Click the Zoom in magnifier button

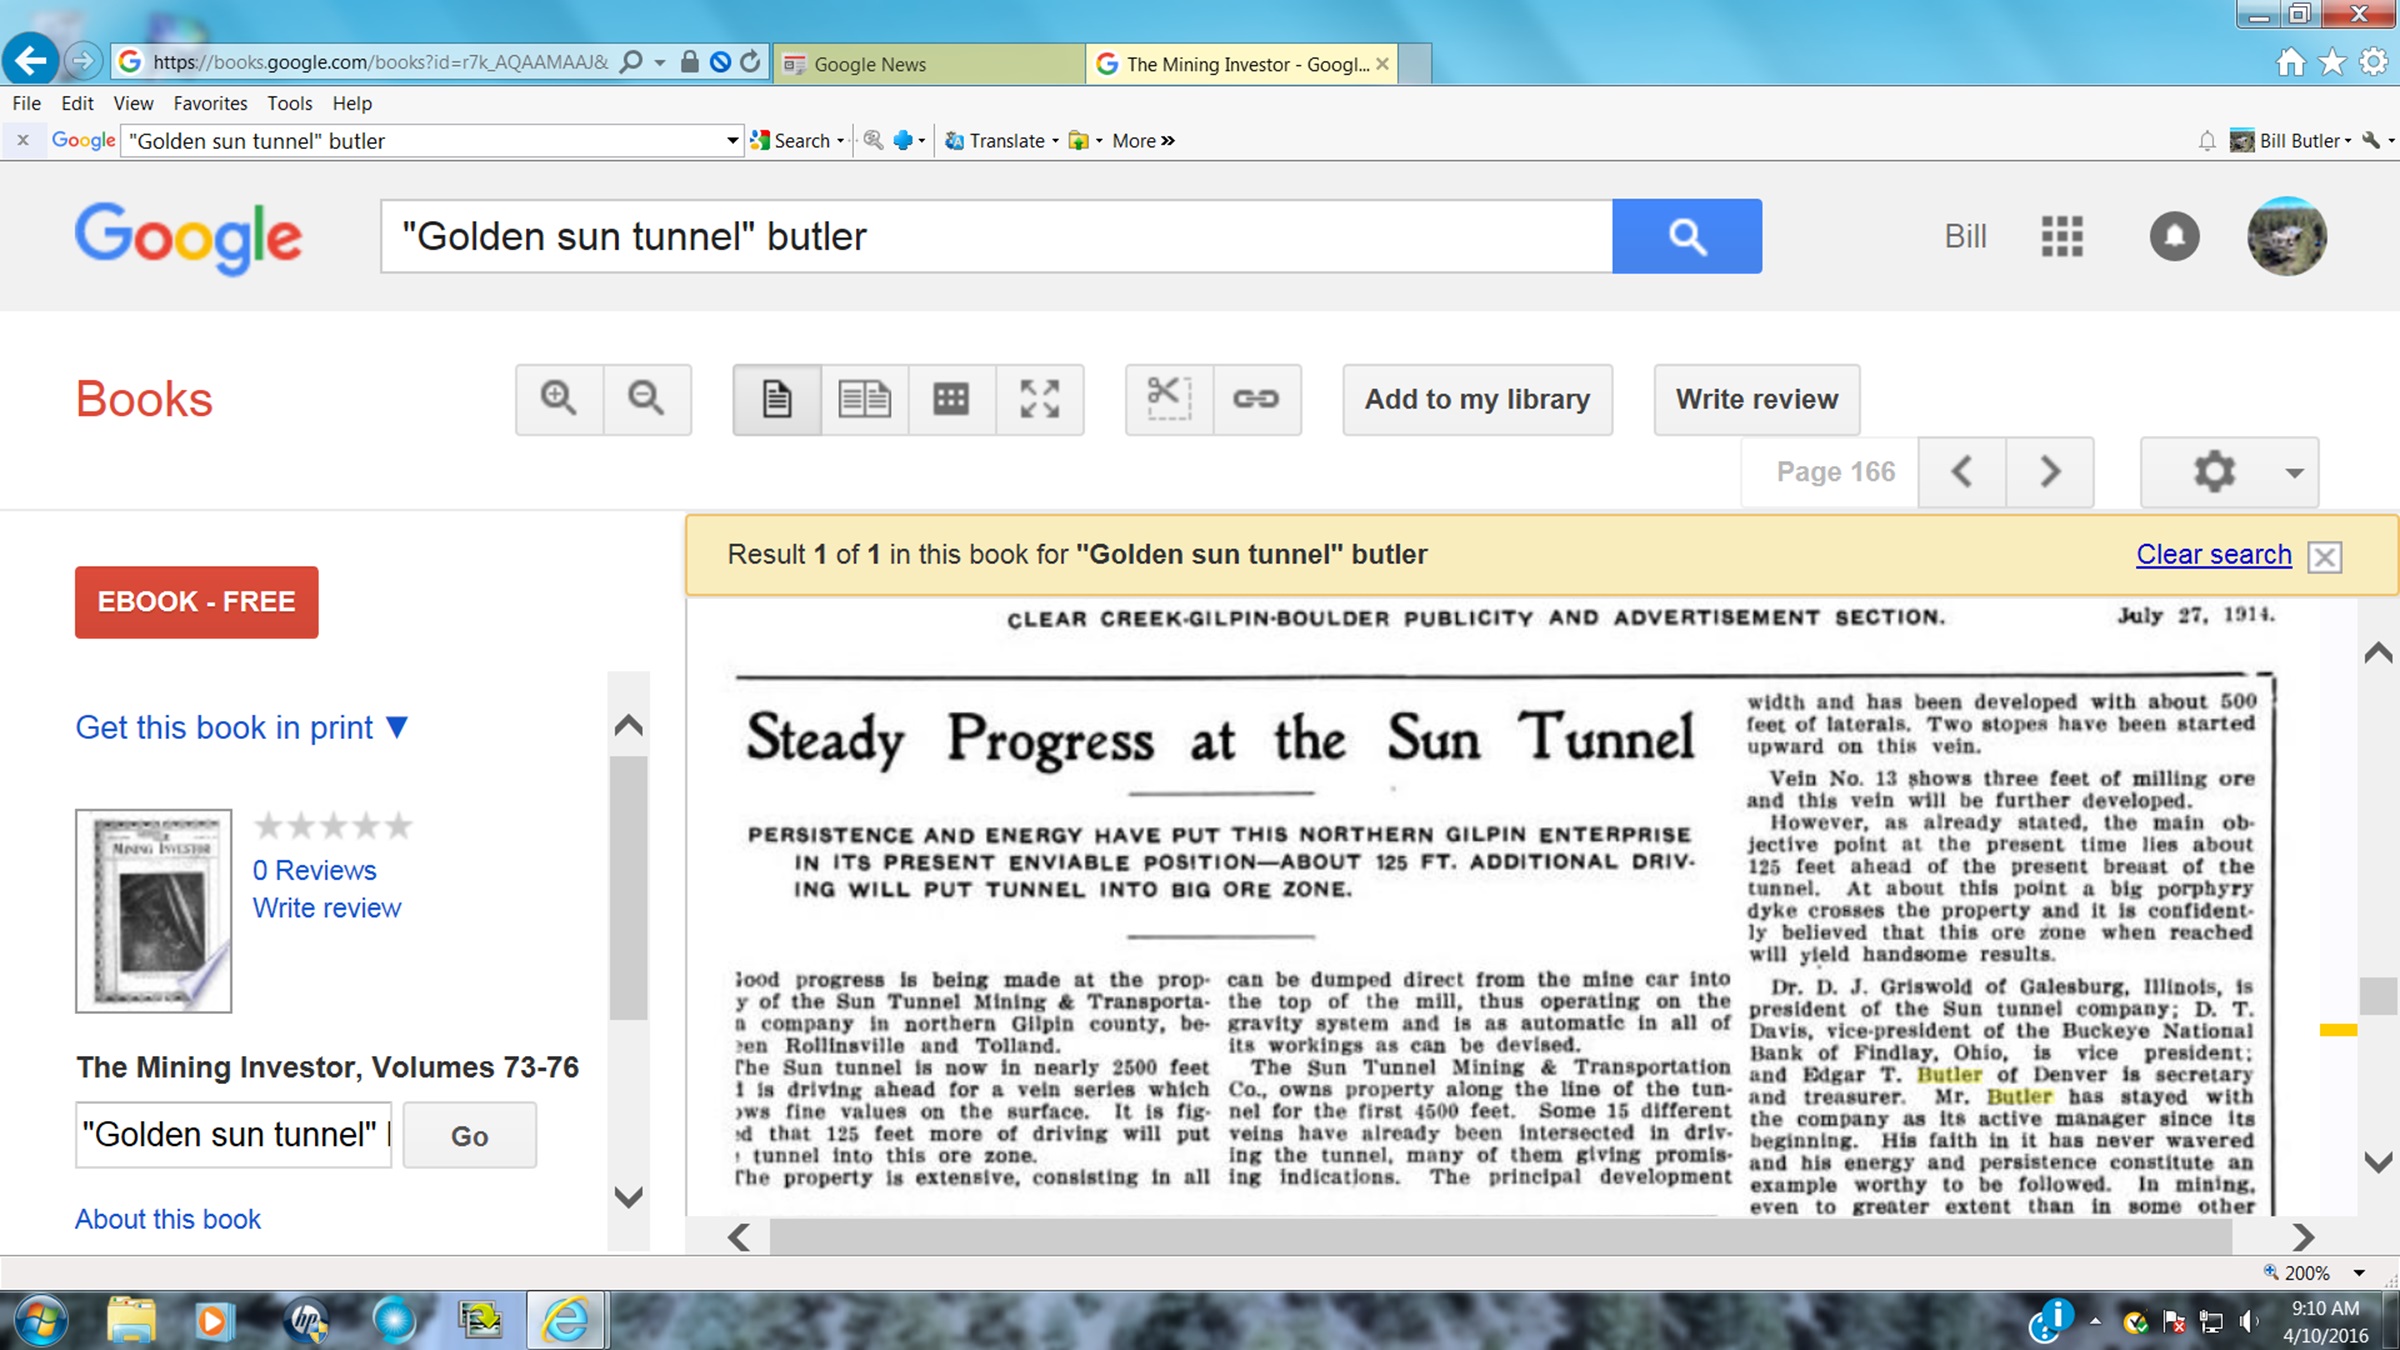(559, 399)
